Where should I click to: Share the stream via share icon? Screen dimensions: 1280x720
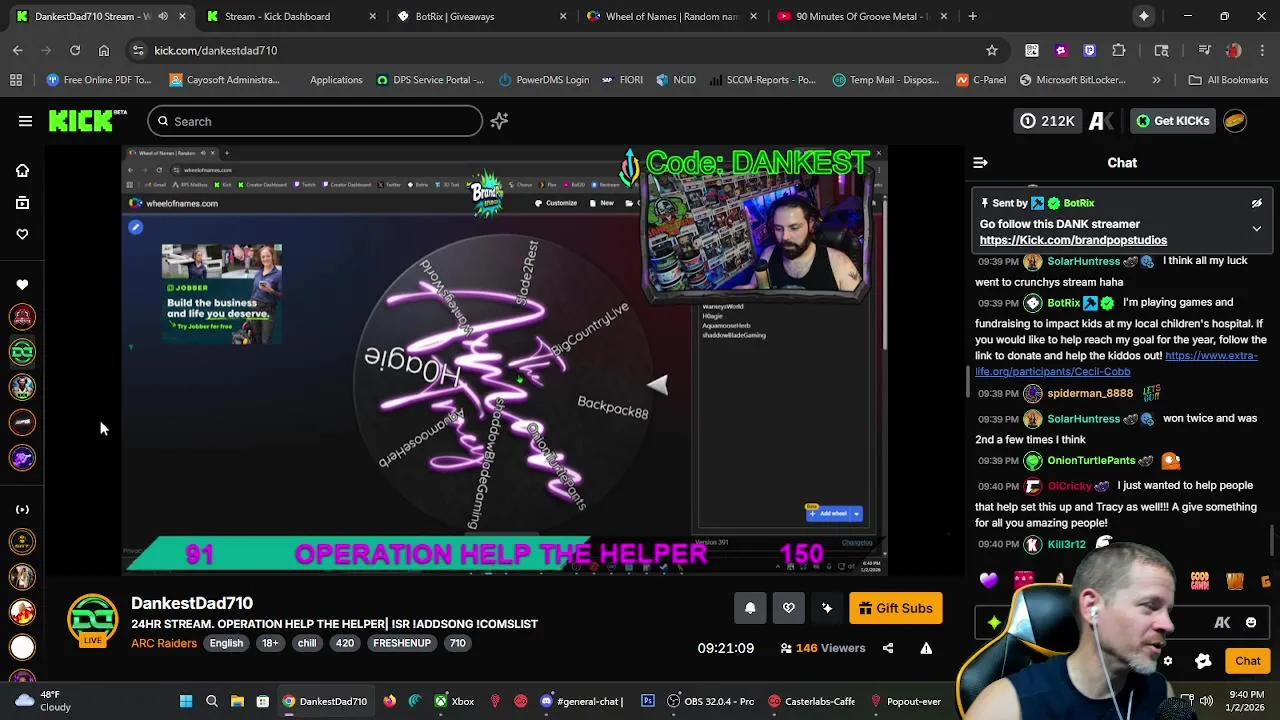coord(888,648)
